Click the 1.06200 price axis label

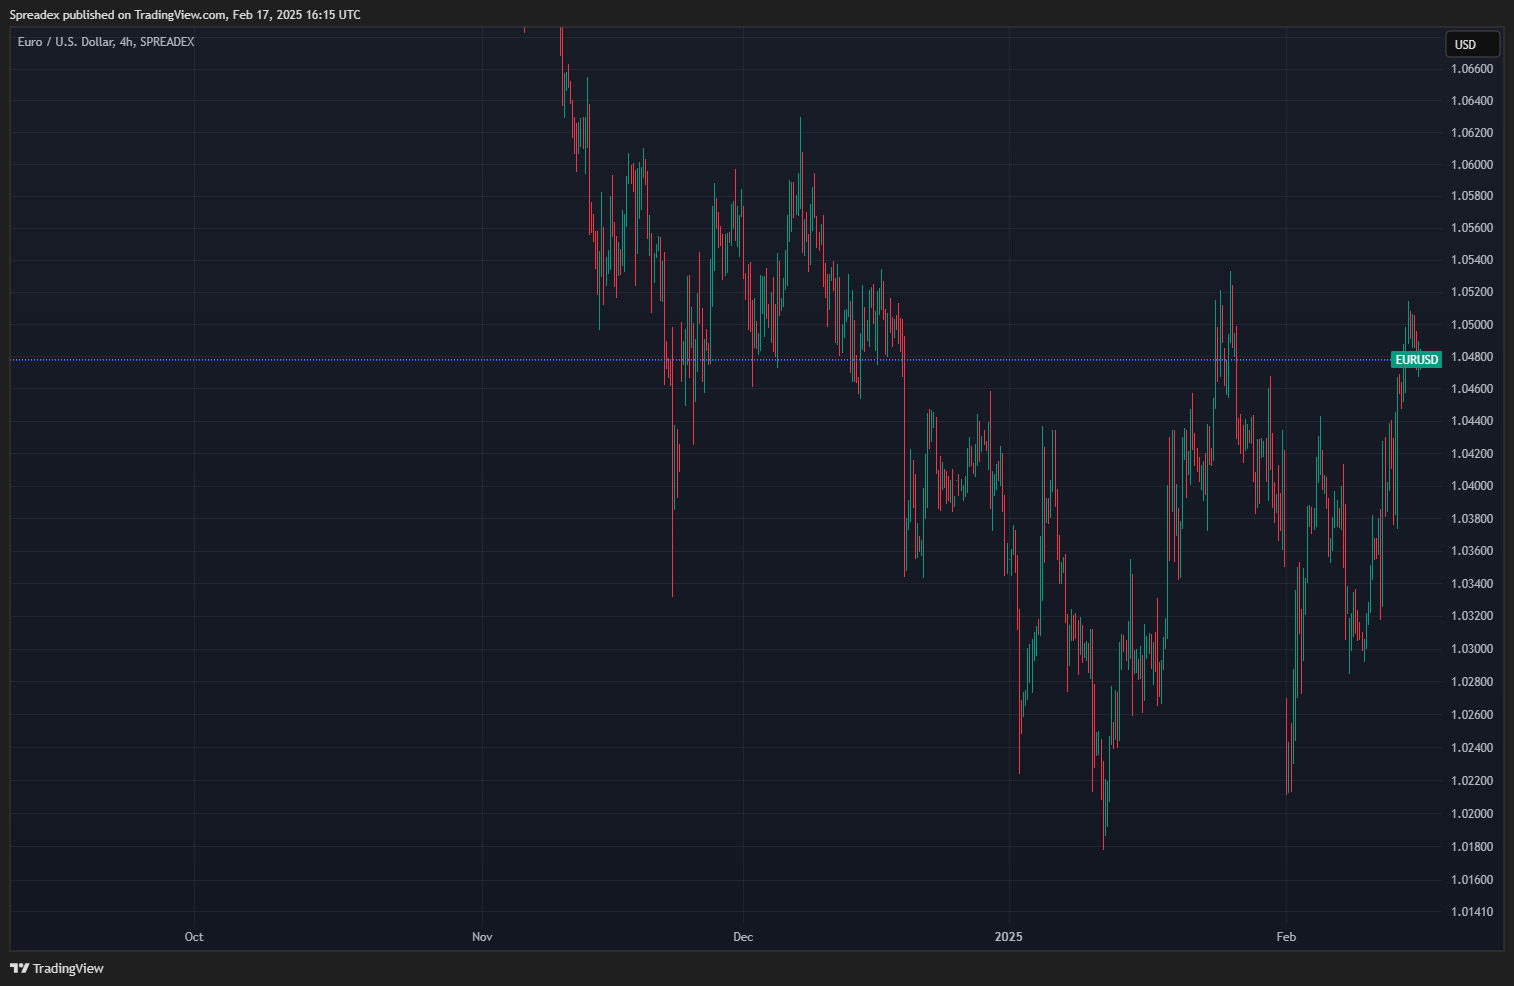1472,133
